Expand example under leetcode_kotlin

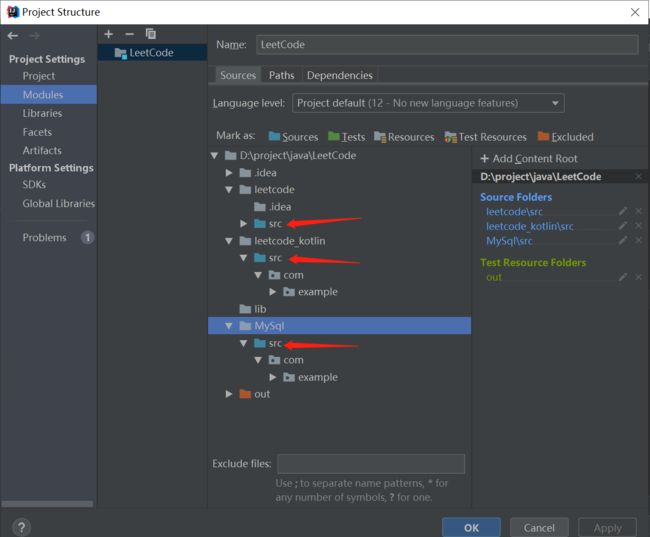tap(272, 292)
